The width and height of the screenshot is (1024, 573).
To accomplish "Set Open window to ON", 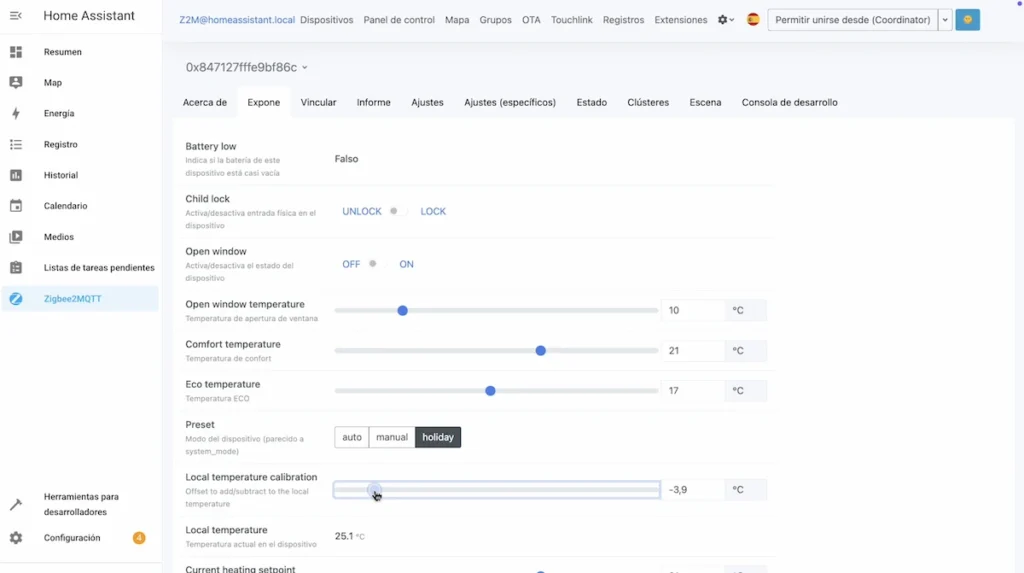I will coord(406,264).
